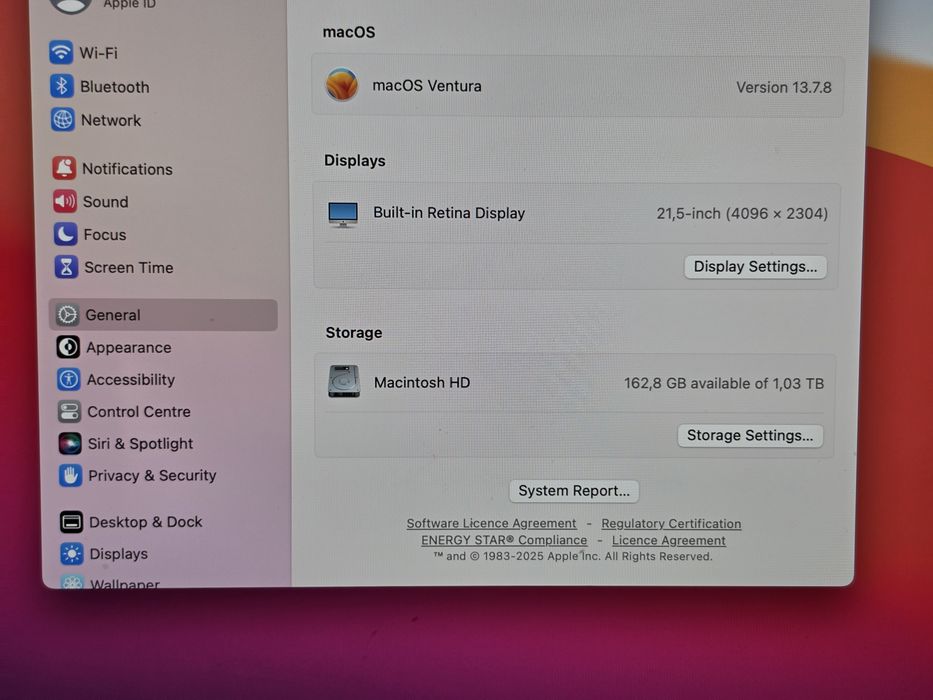Switch to the Network section label
This screenshot has height=700, width=933.
pyautogui.click(x=111, y=120)
